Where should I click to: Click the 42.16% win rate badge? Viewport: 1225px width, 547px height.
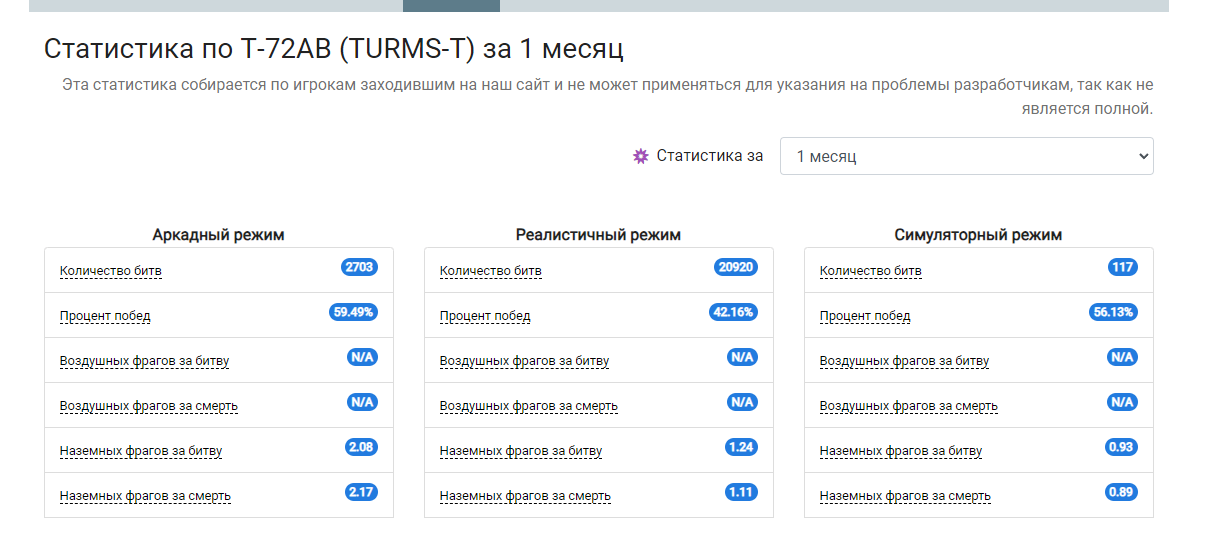733,312
